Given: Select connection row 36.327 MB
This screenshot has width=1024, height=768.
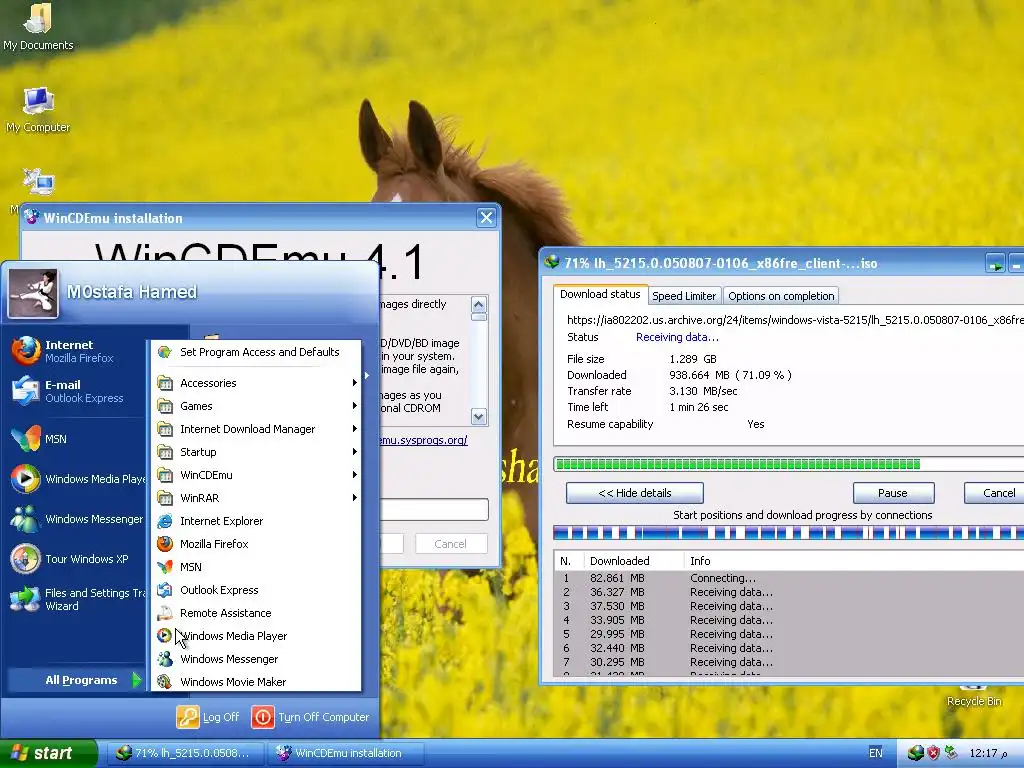Looking at the screenshot, I should click(789, 592).
